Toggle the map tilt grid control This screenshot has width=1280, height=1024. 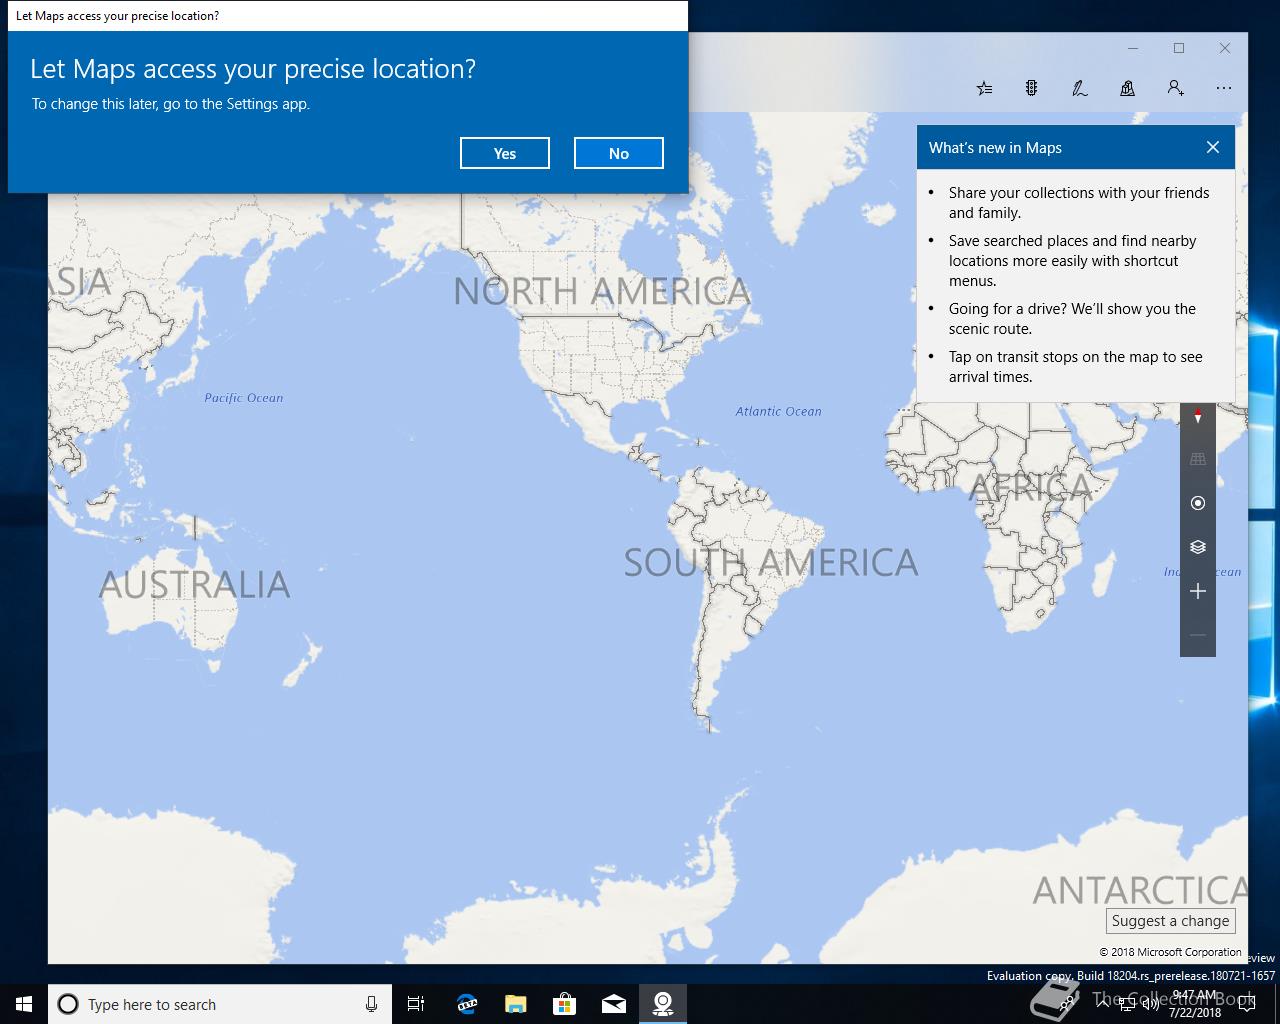(1198, 459)
